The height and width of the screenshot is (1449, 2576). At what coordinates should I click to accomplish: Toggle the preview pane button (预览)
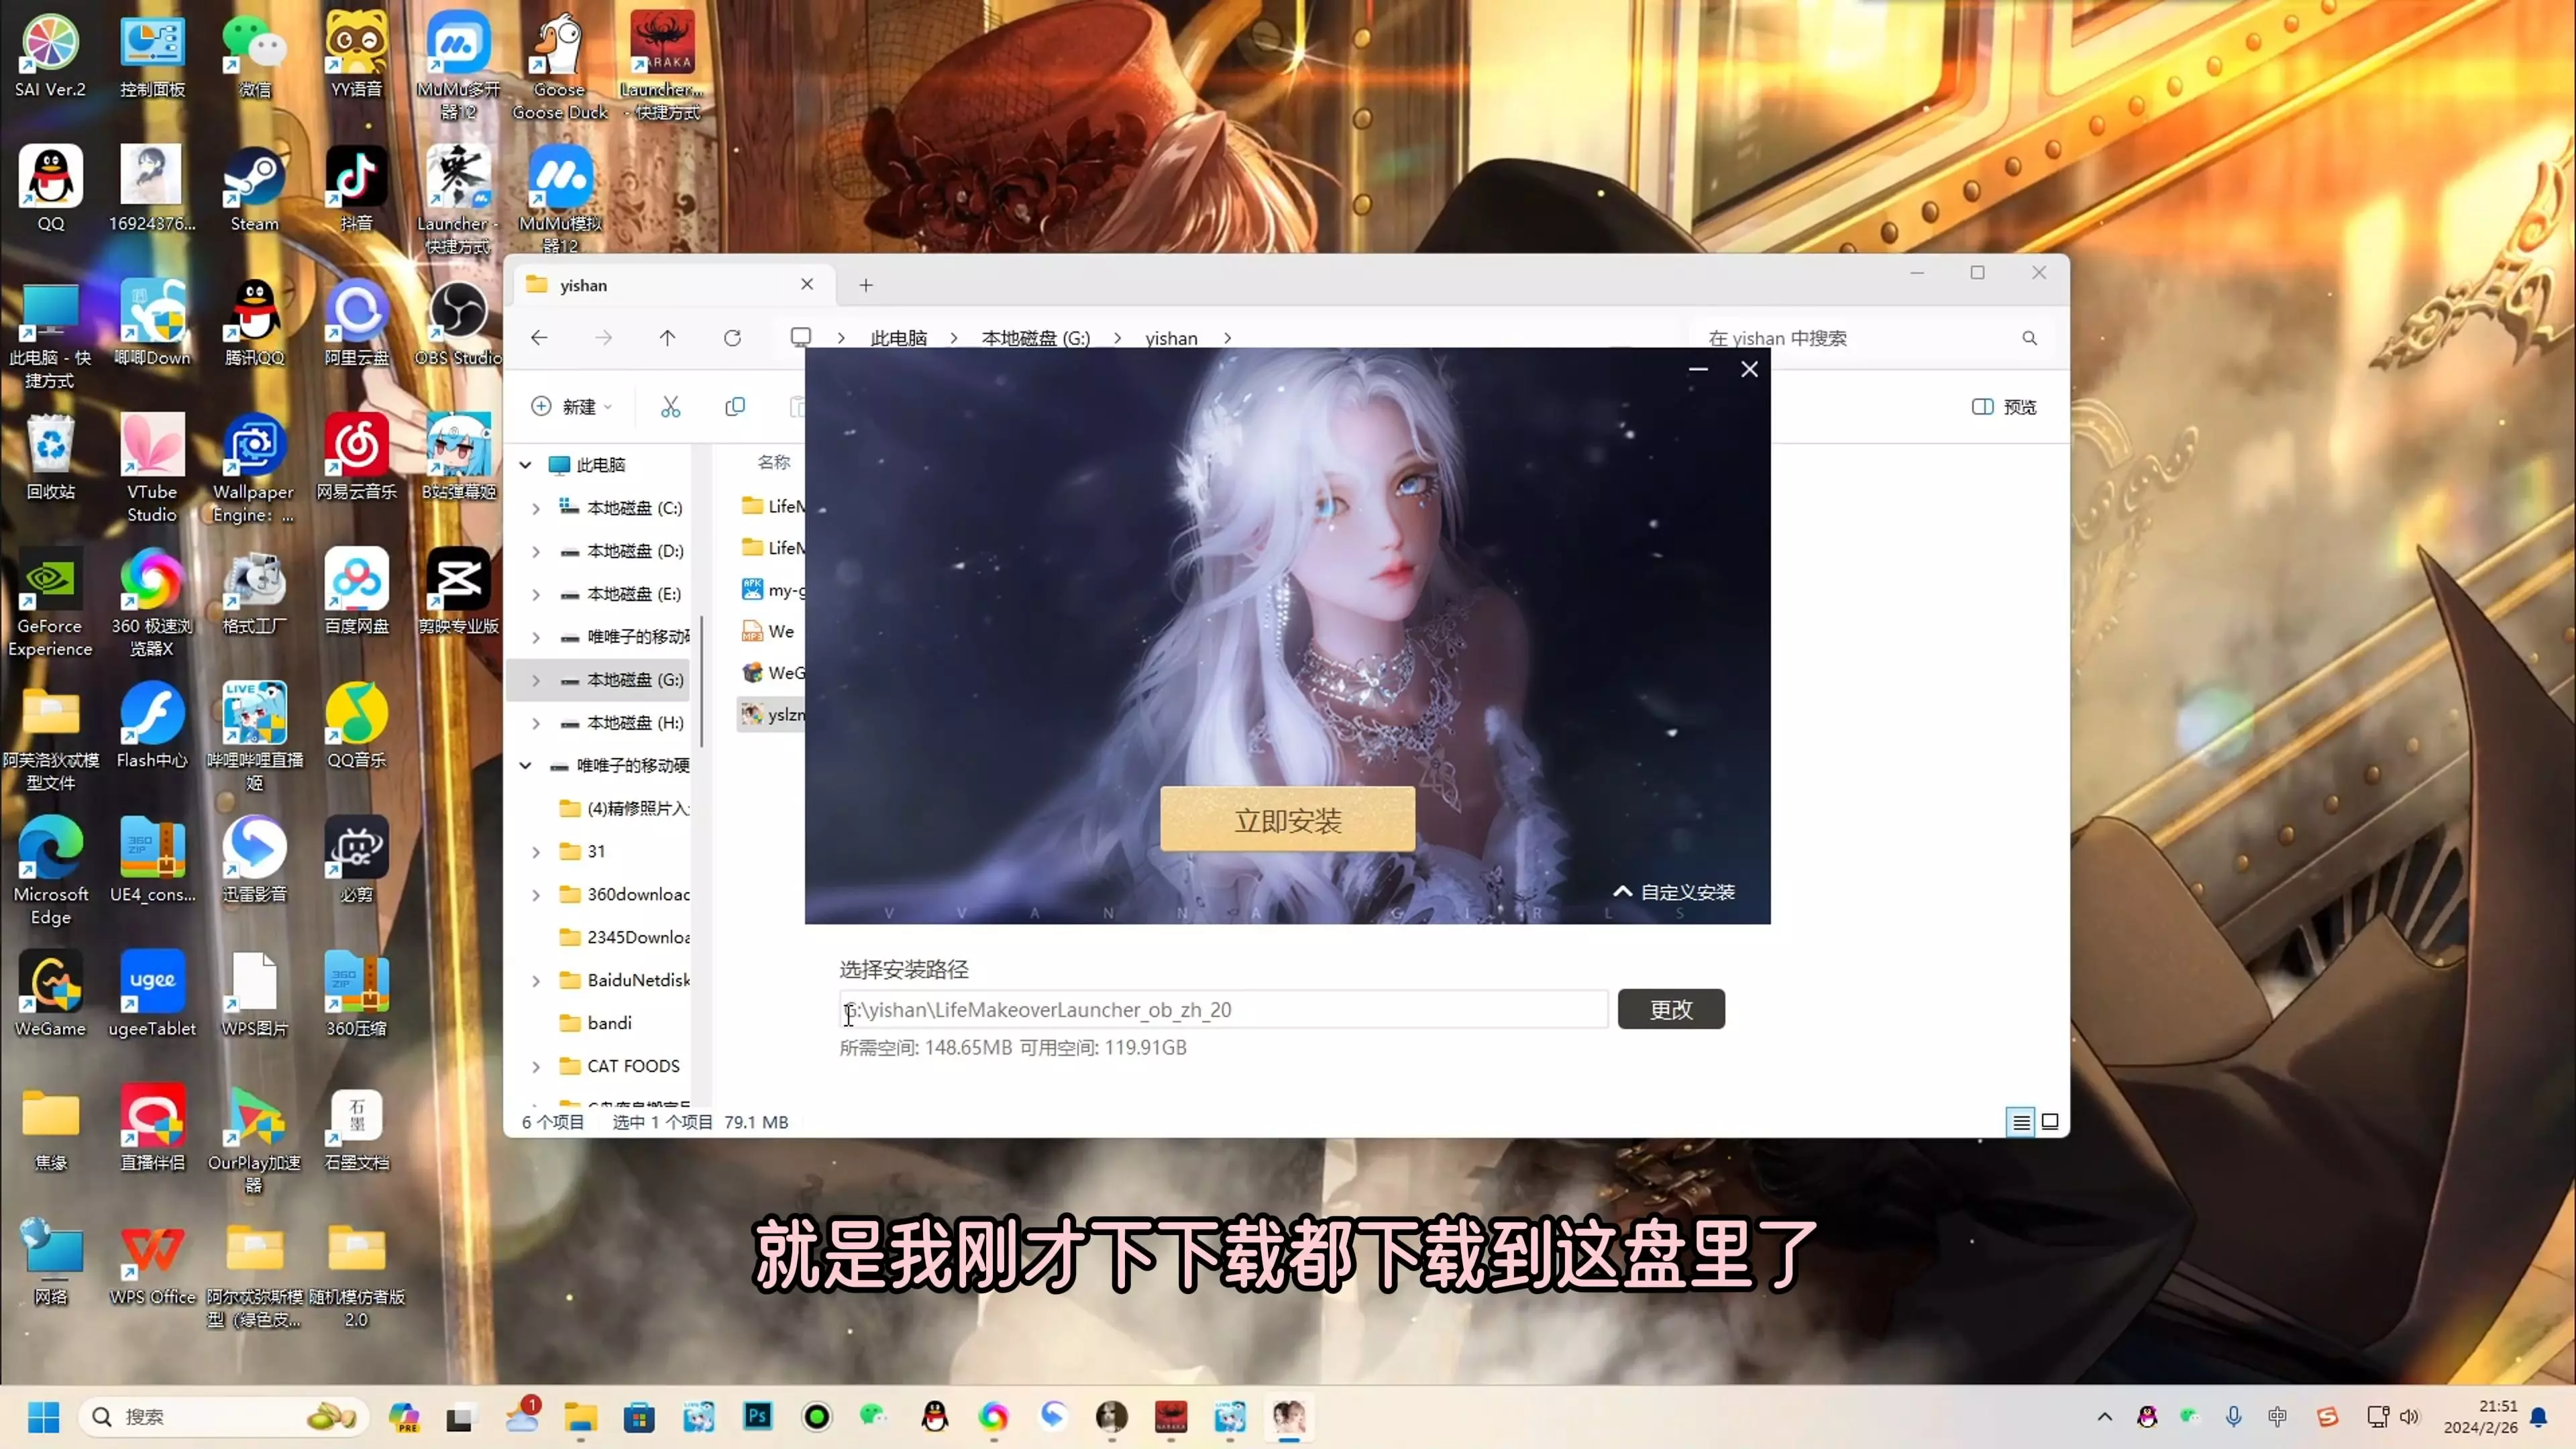2004,407
